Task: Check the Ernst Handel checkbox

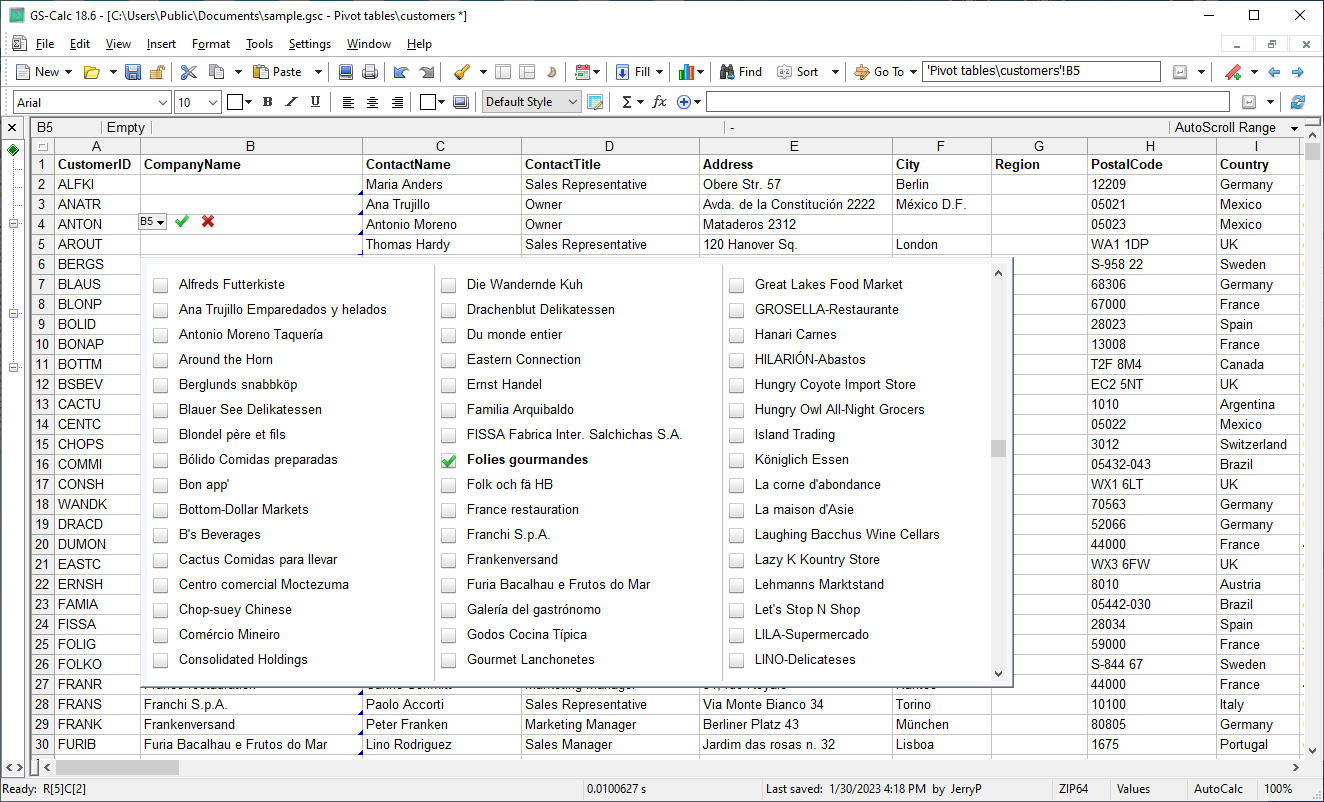Action: pyautogui.click(x=448, y=385)
